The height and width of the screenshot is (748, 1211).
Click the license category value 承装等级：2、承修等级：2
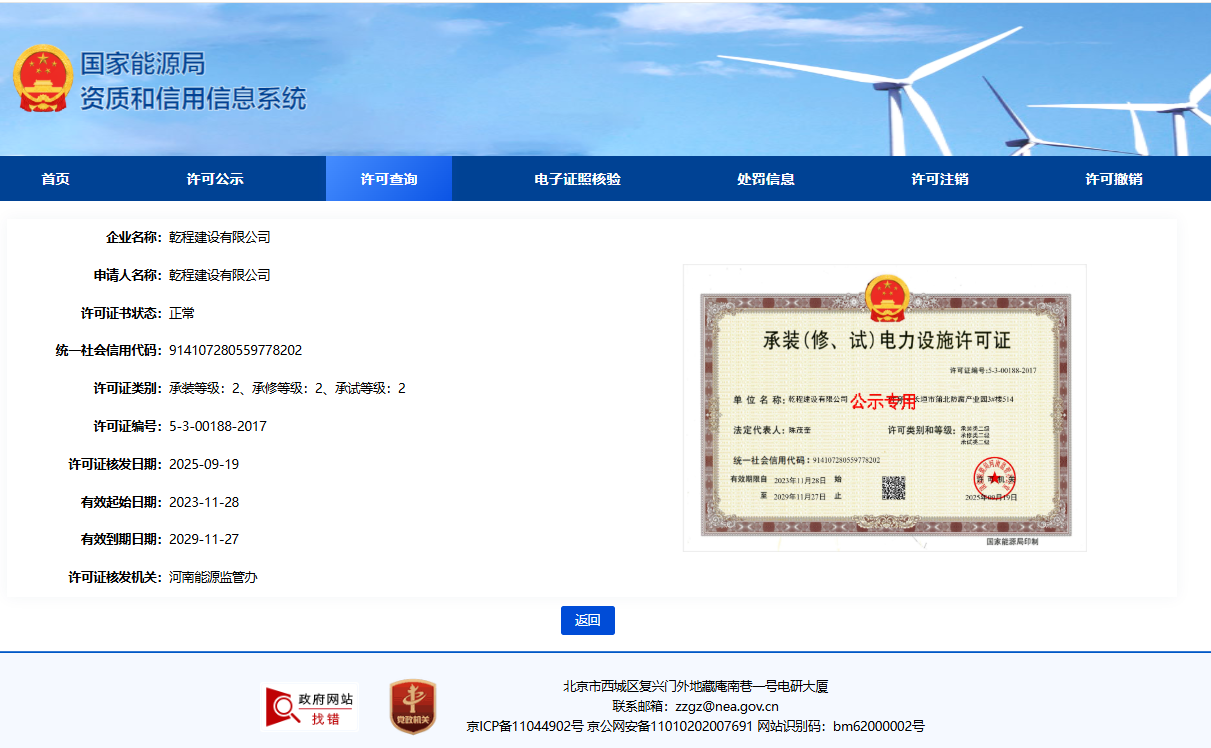click(x=288, y=388)
